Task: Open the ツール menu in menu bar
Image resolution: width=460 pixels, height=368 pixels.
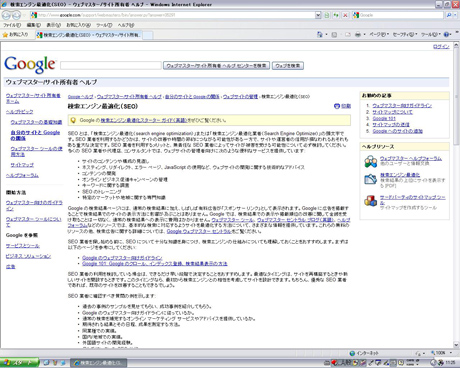Action: [x=104, y=25]
